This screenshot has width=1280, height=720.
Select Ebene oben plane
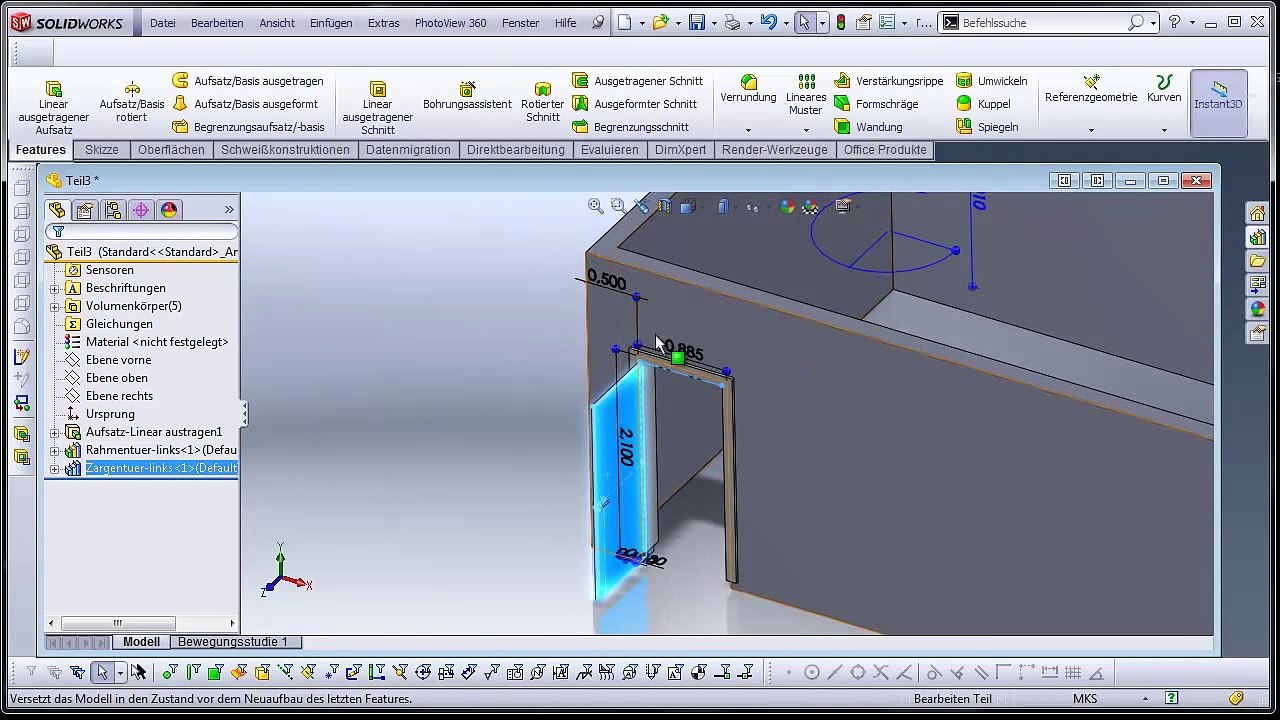(106, 378)
